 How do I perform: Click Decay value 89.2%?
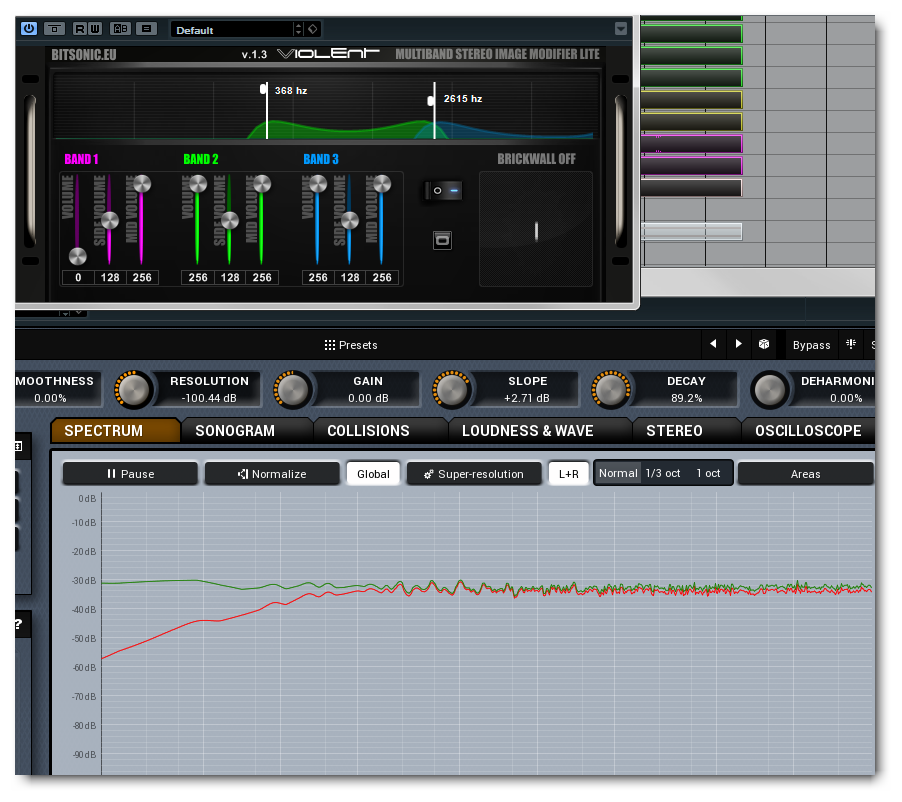[686, 398]
